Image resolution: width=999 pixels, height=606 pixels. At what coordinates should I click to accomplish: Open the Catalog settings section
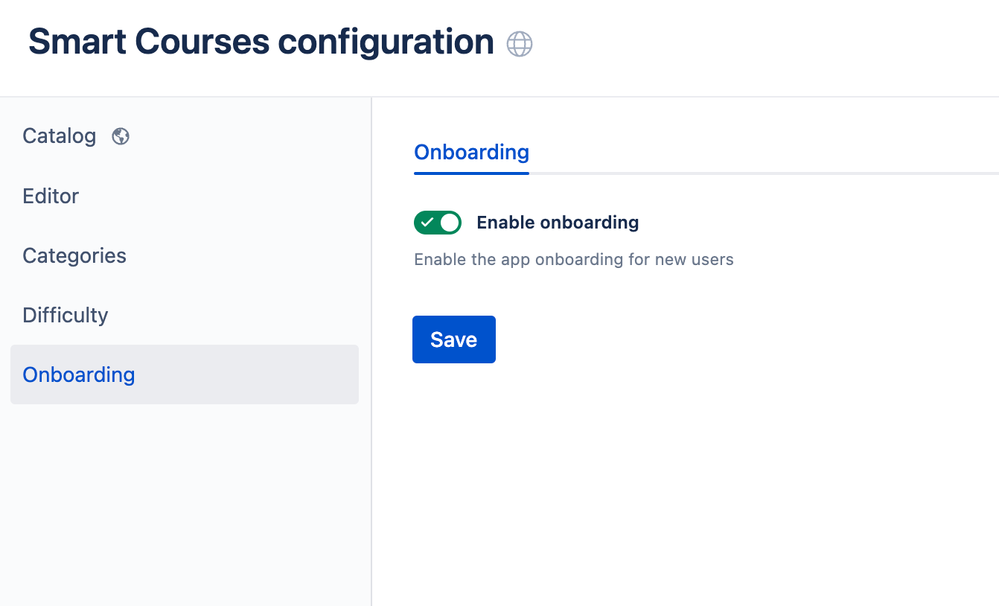click(x=59, y=136)
